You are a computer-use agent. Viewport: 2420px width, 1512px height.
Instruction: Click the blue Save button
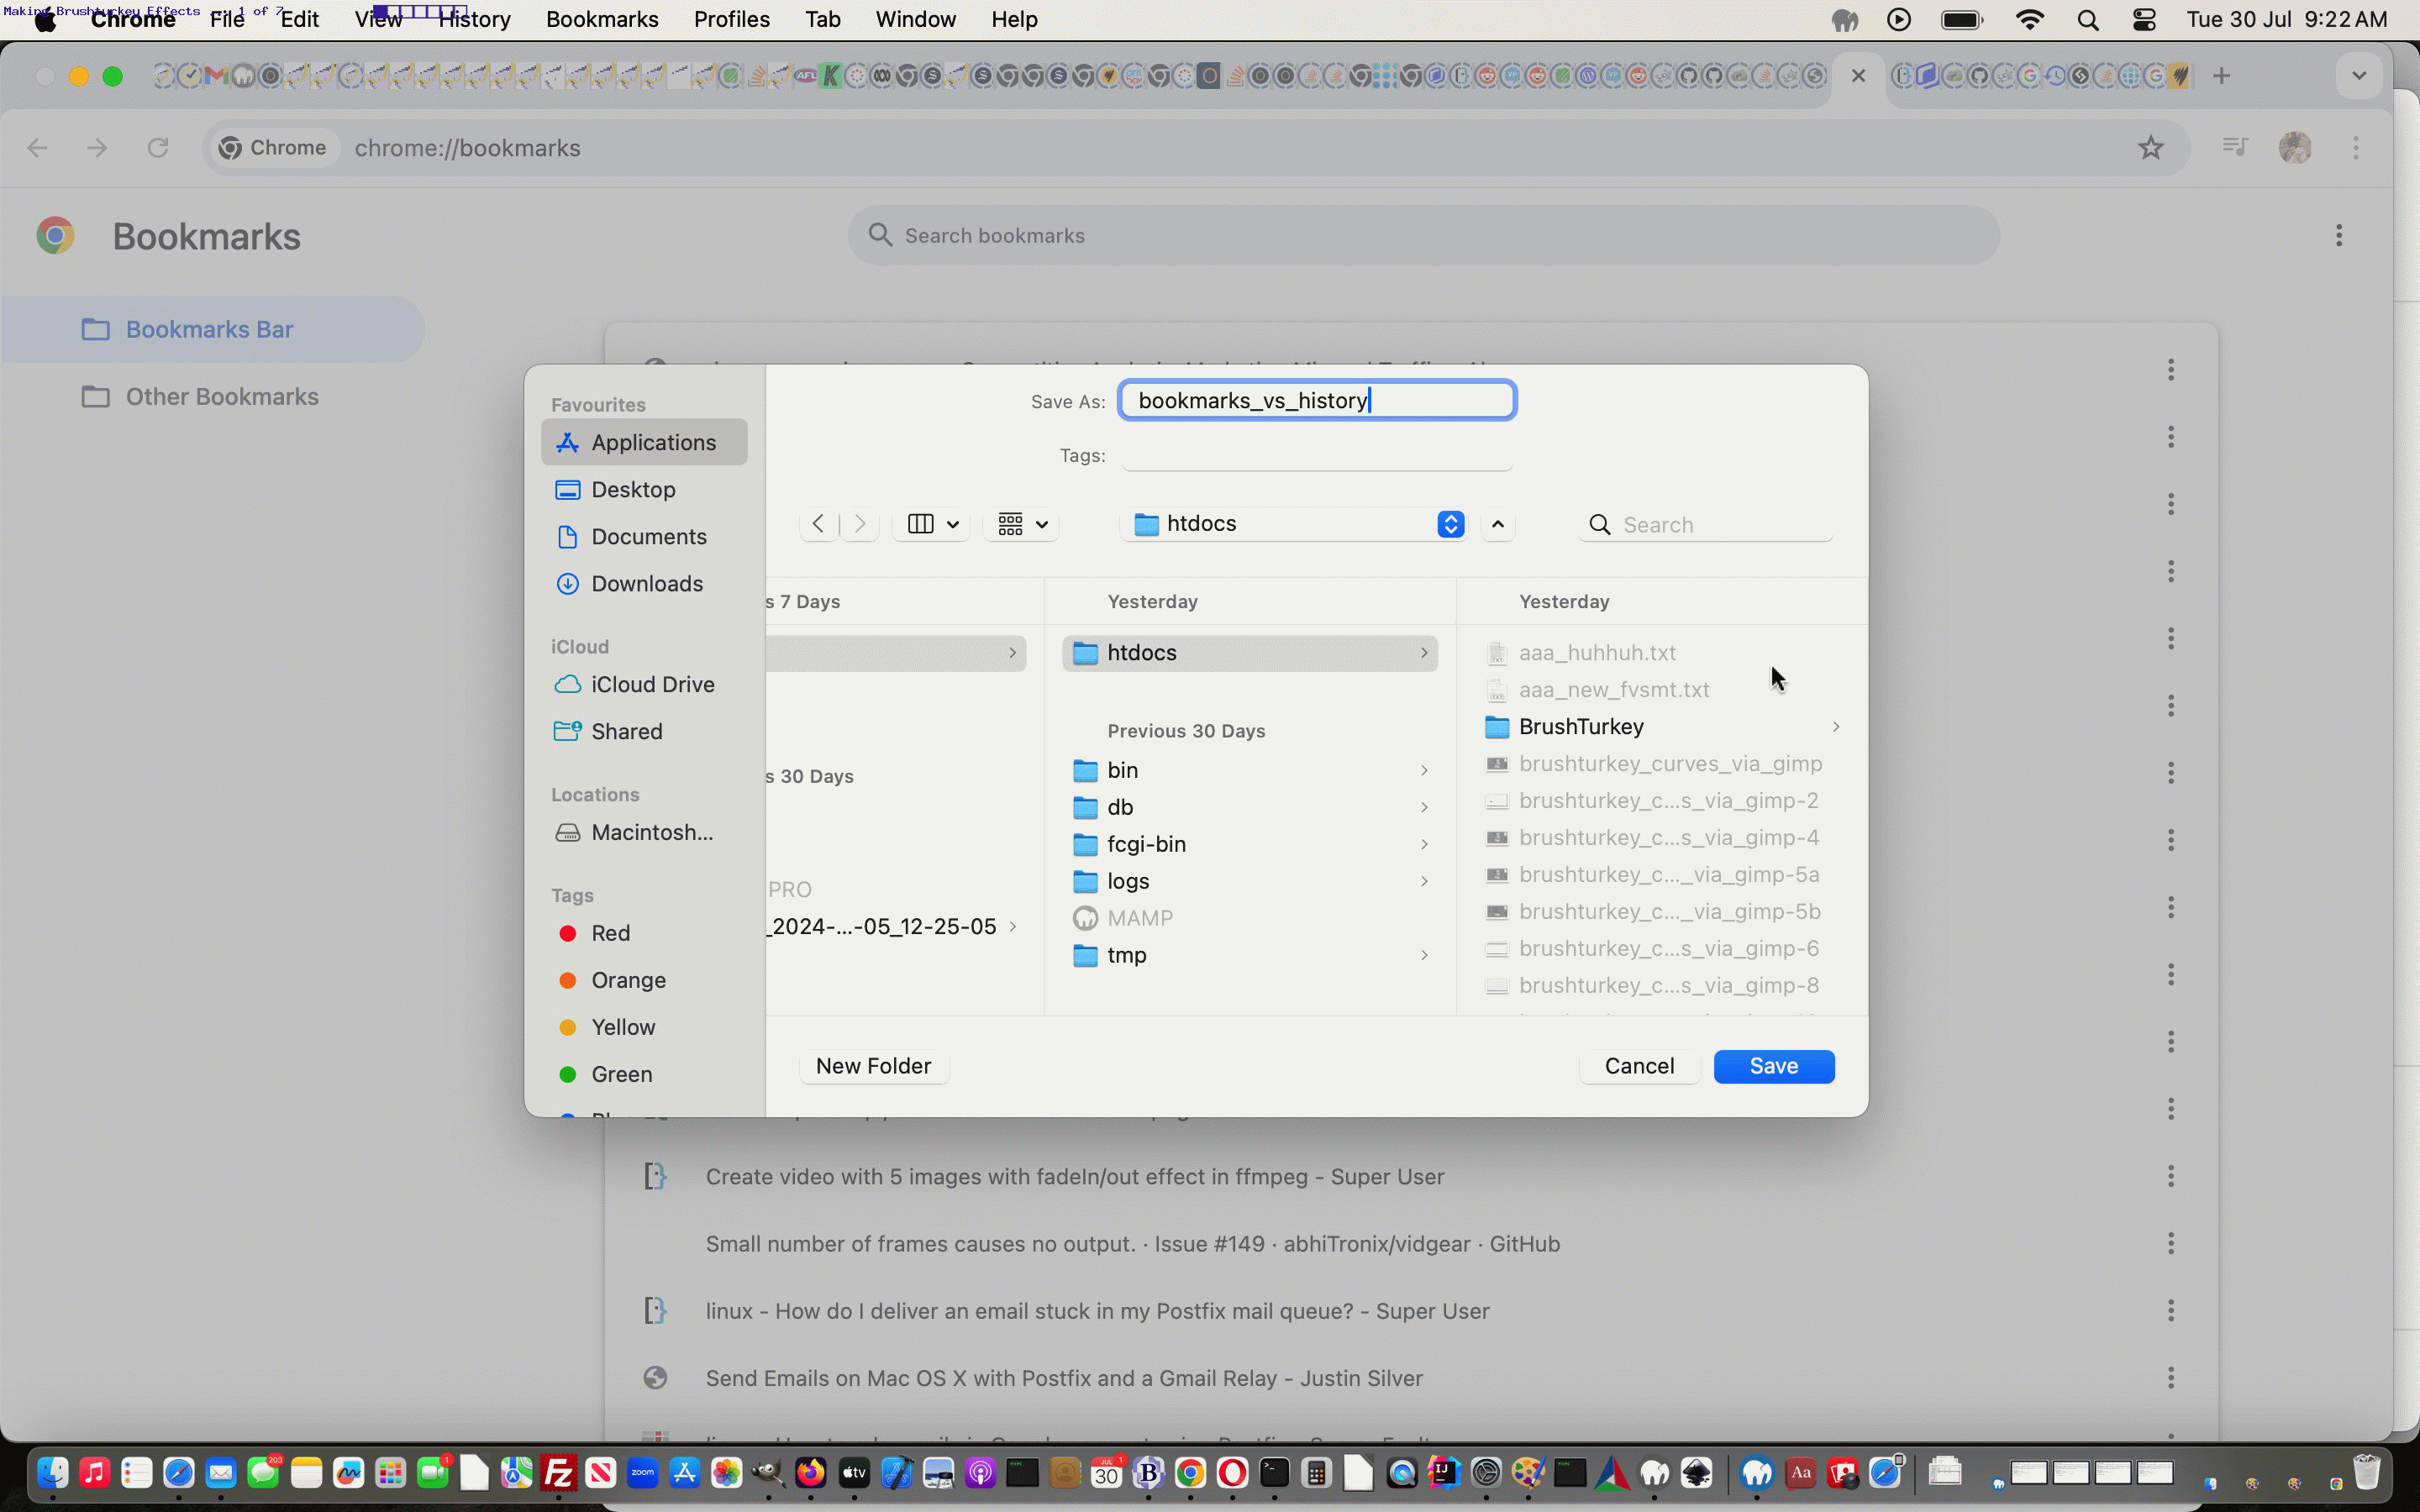pos(1773,1066)
